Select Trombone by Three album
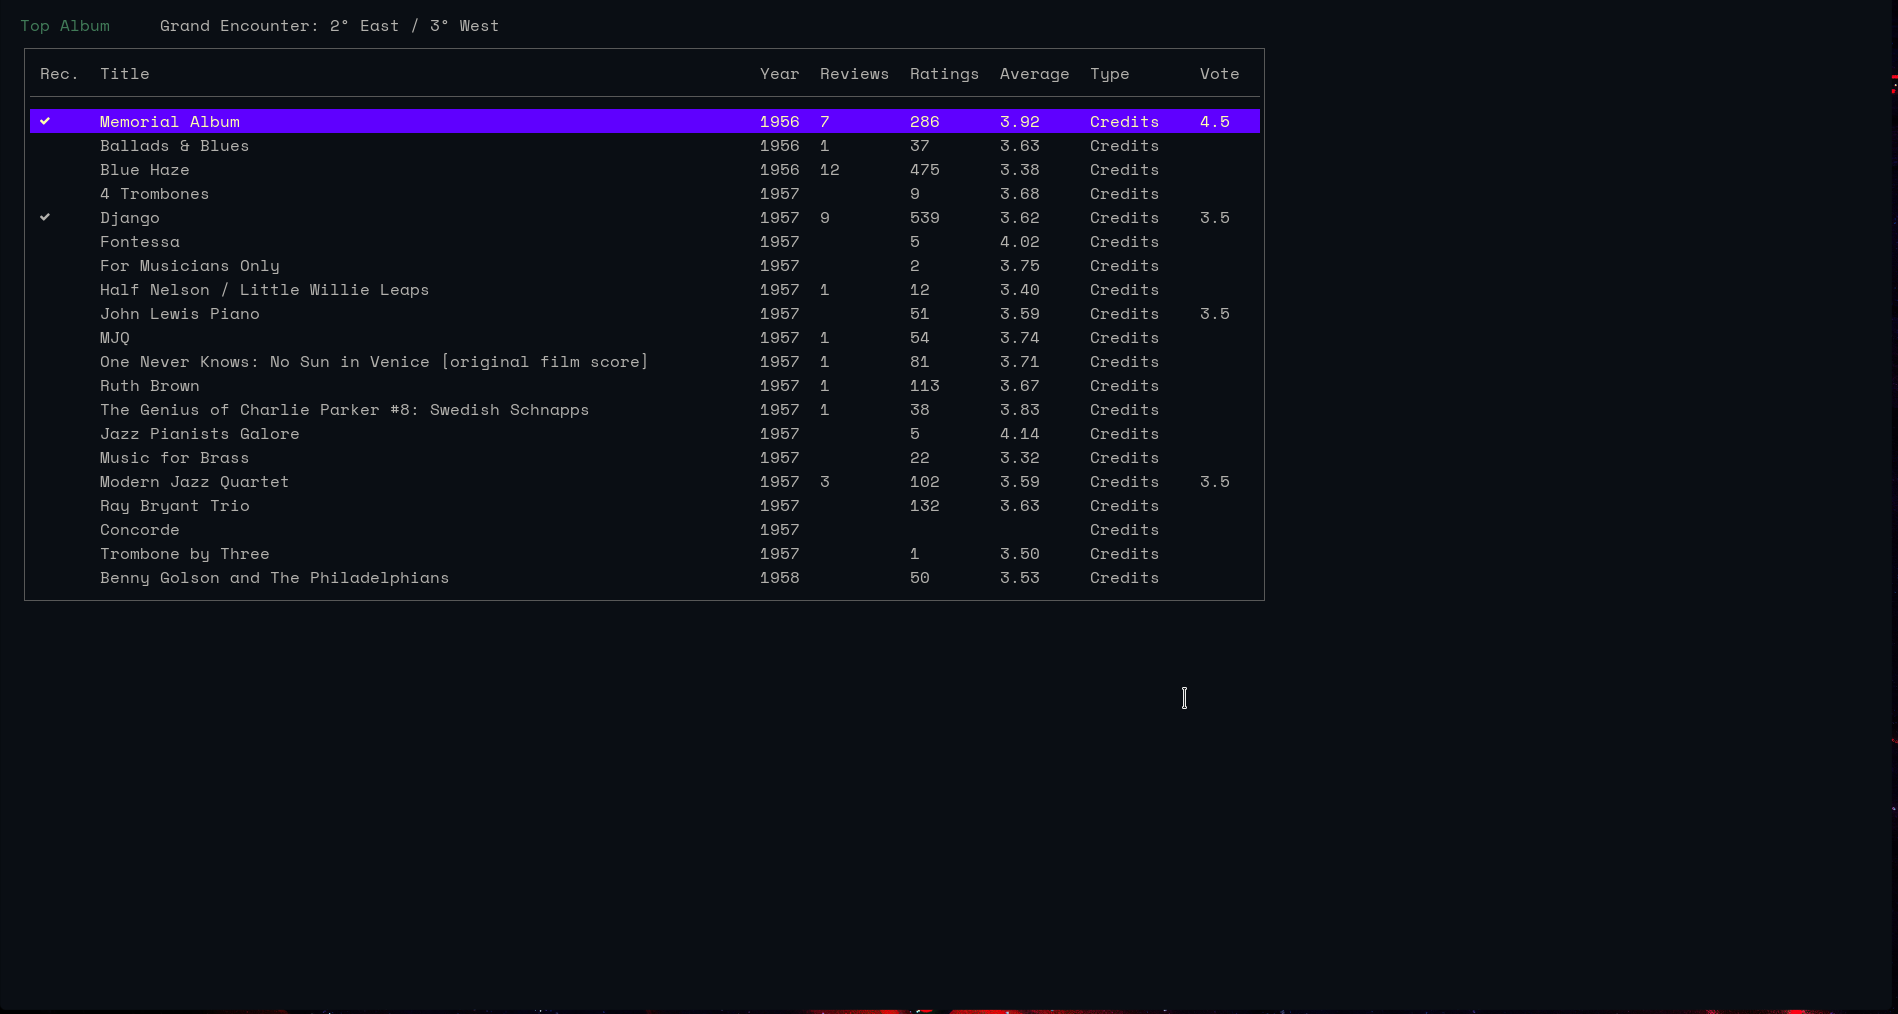 [x=185, y=554]
